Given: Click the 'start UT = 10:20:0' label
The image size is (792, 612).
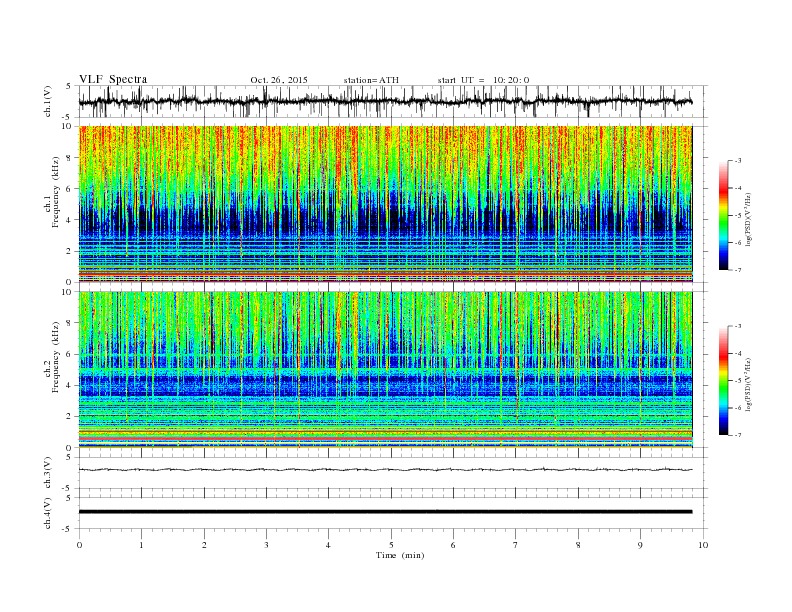Looking at the screenshot, I should pyautogui.click(x=483, y=80).
